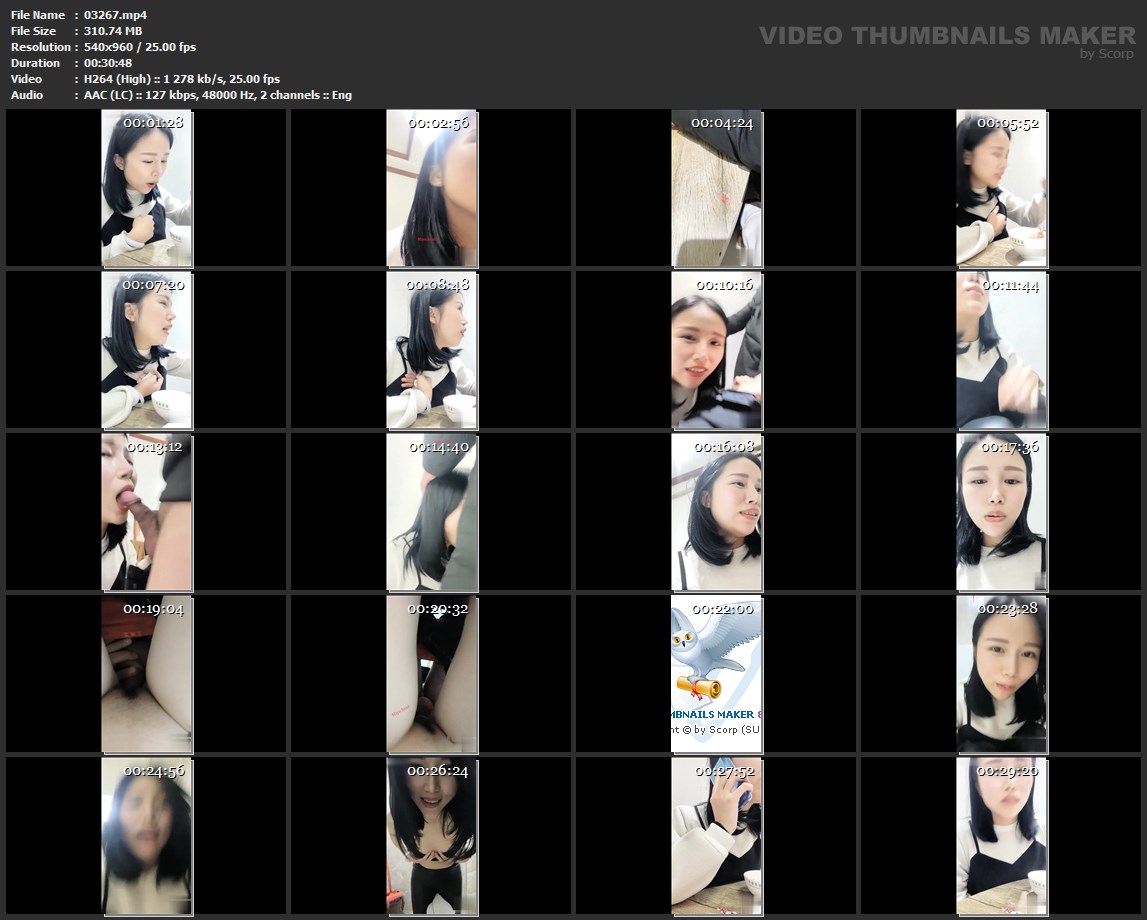Select the 00:11:44 frame
Screen dimensions: 1147x920
click(1001, 350)
